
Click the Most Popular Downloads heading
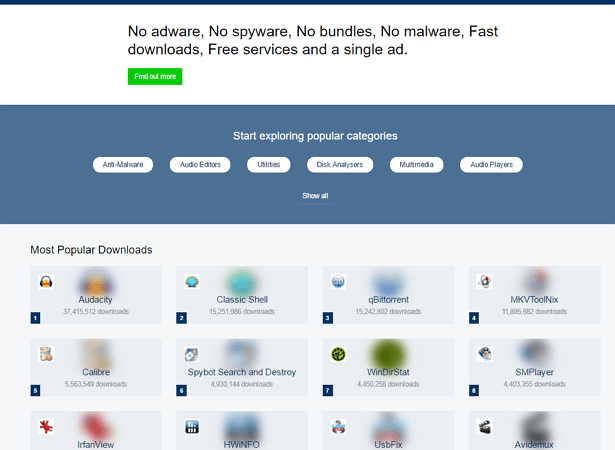[91, 250]
